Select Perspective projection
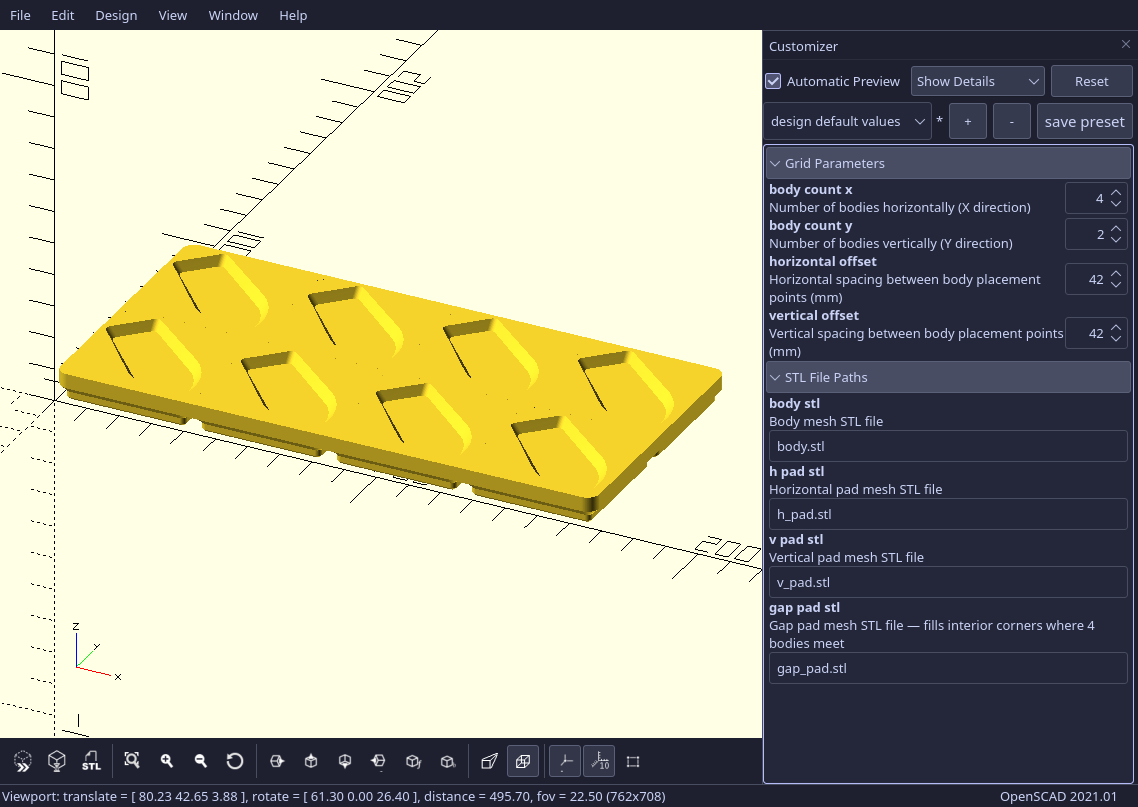This screenshot has width=1138, height=807. tap(488, 761)
